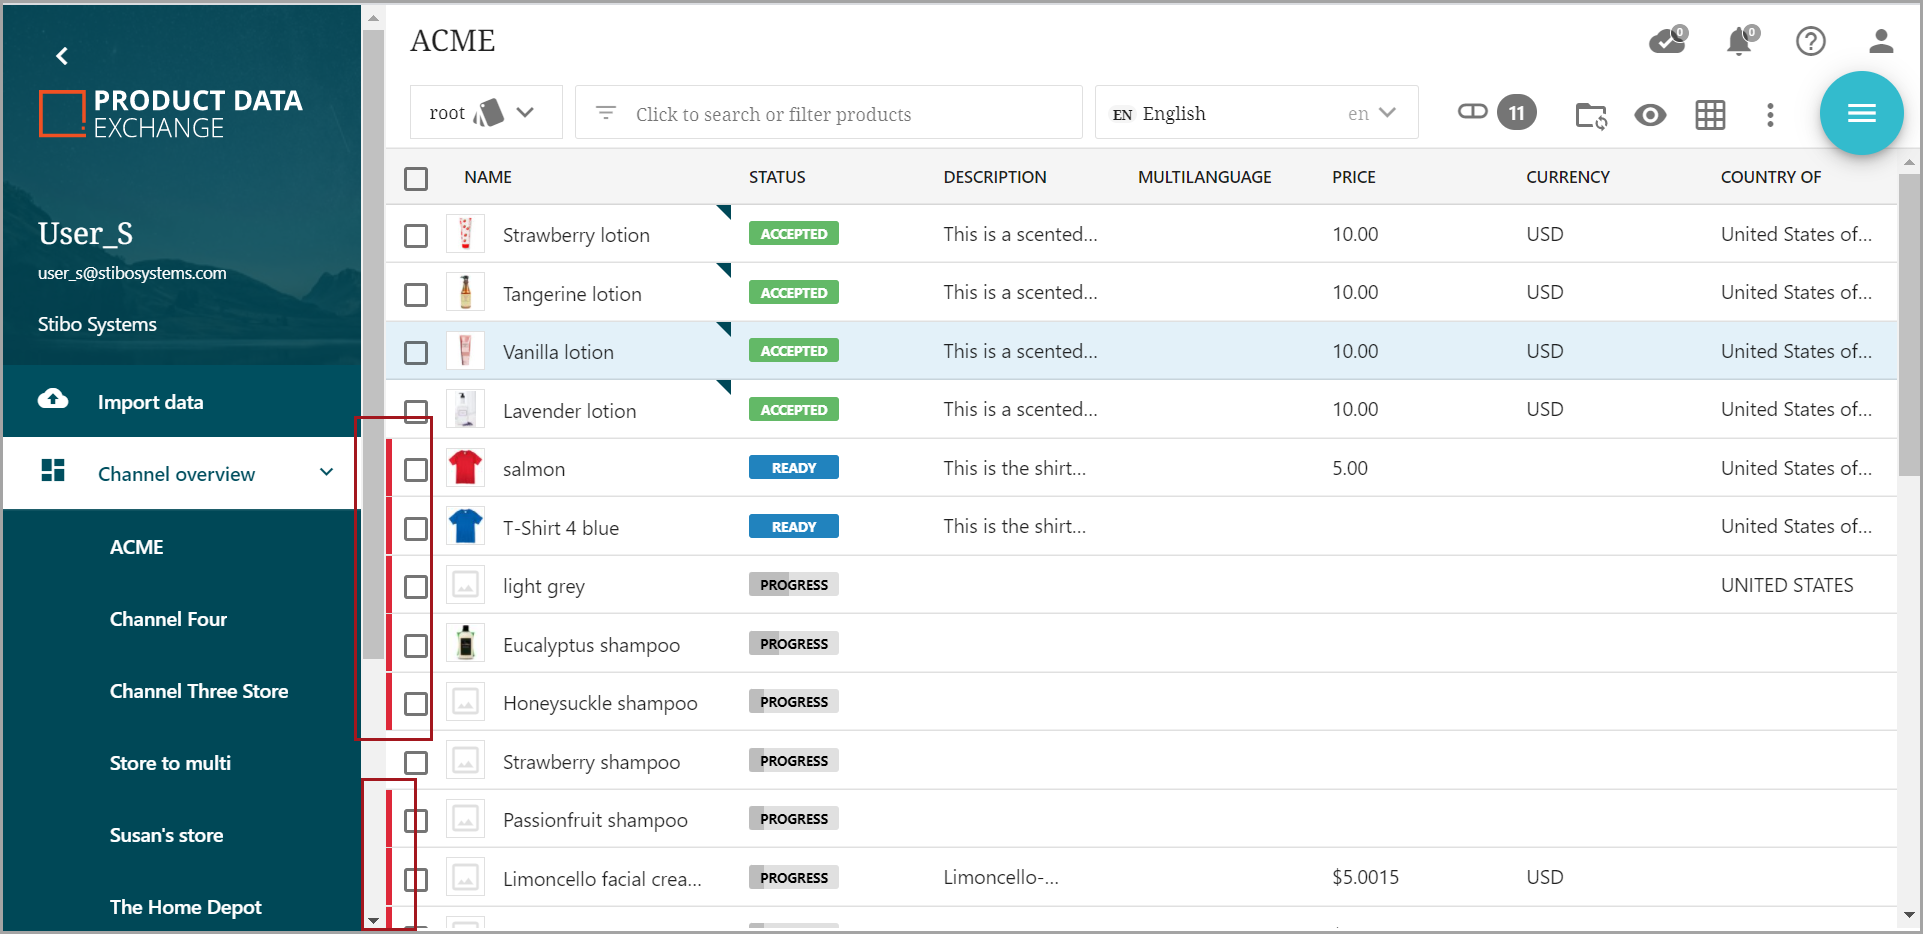The height and width of the screenshot is (934, 1923).
Task: Switch to the grid view icon
Action: (1710, 115)
